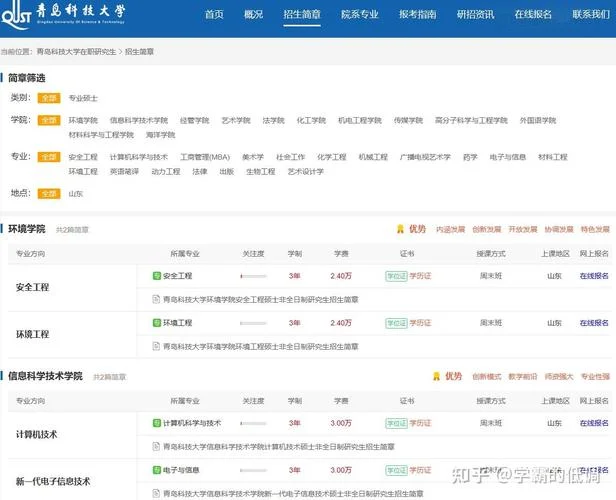Screen dimensions: 616x500
Task: Click document icon before 环境工程硕士 brochure link
Action: [156, 346]
